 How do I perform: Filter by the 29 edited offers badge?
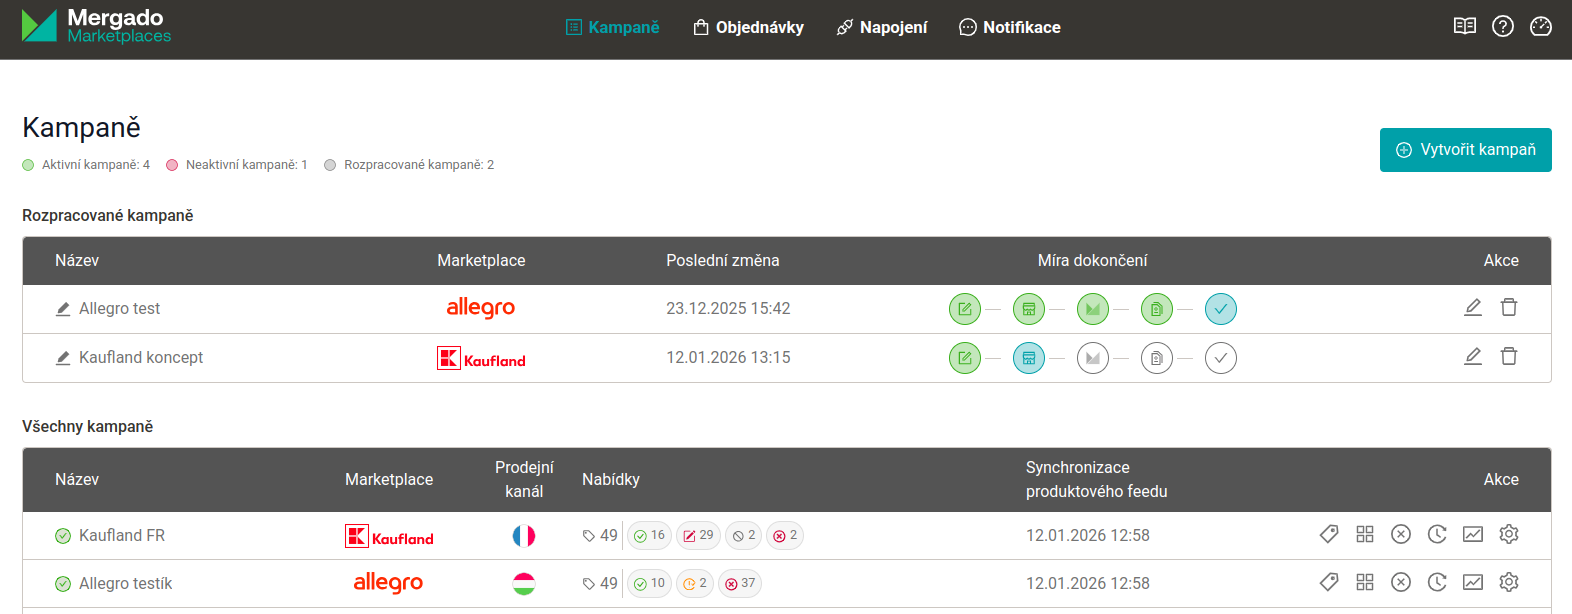tap(698, 536)
